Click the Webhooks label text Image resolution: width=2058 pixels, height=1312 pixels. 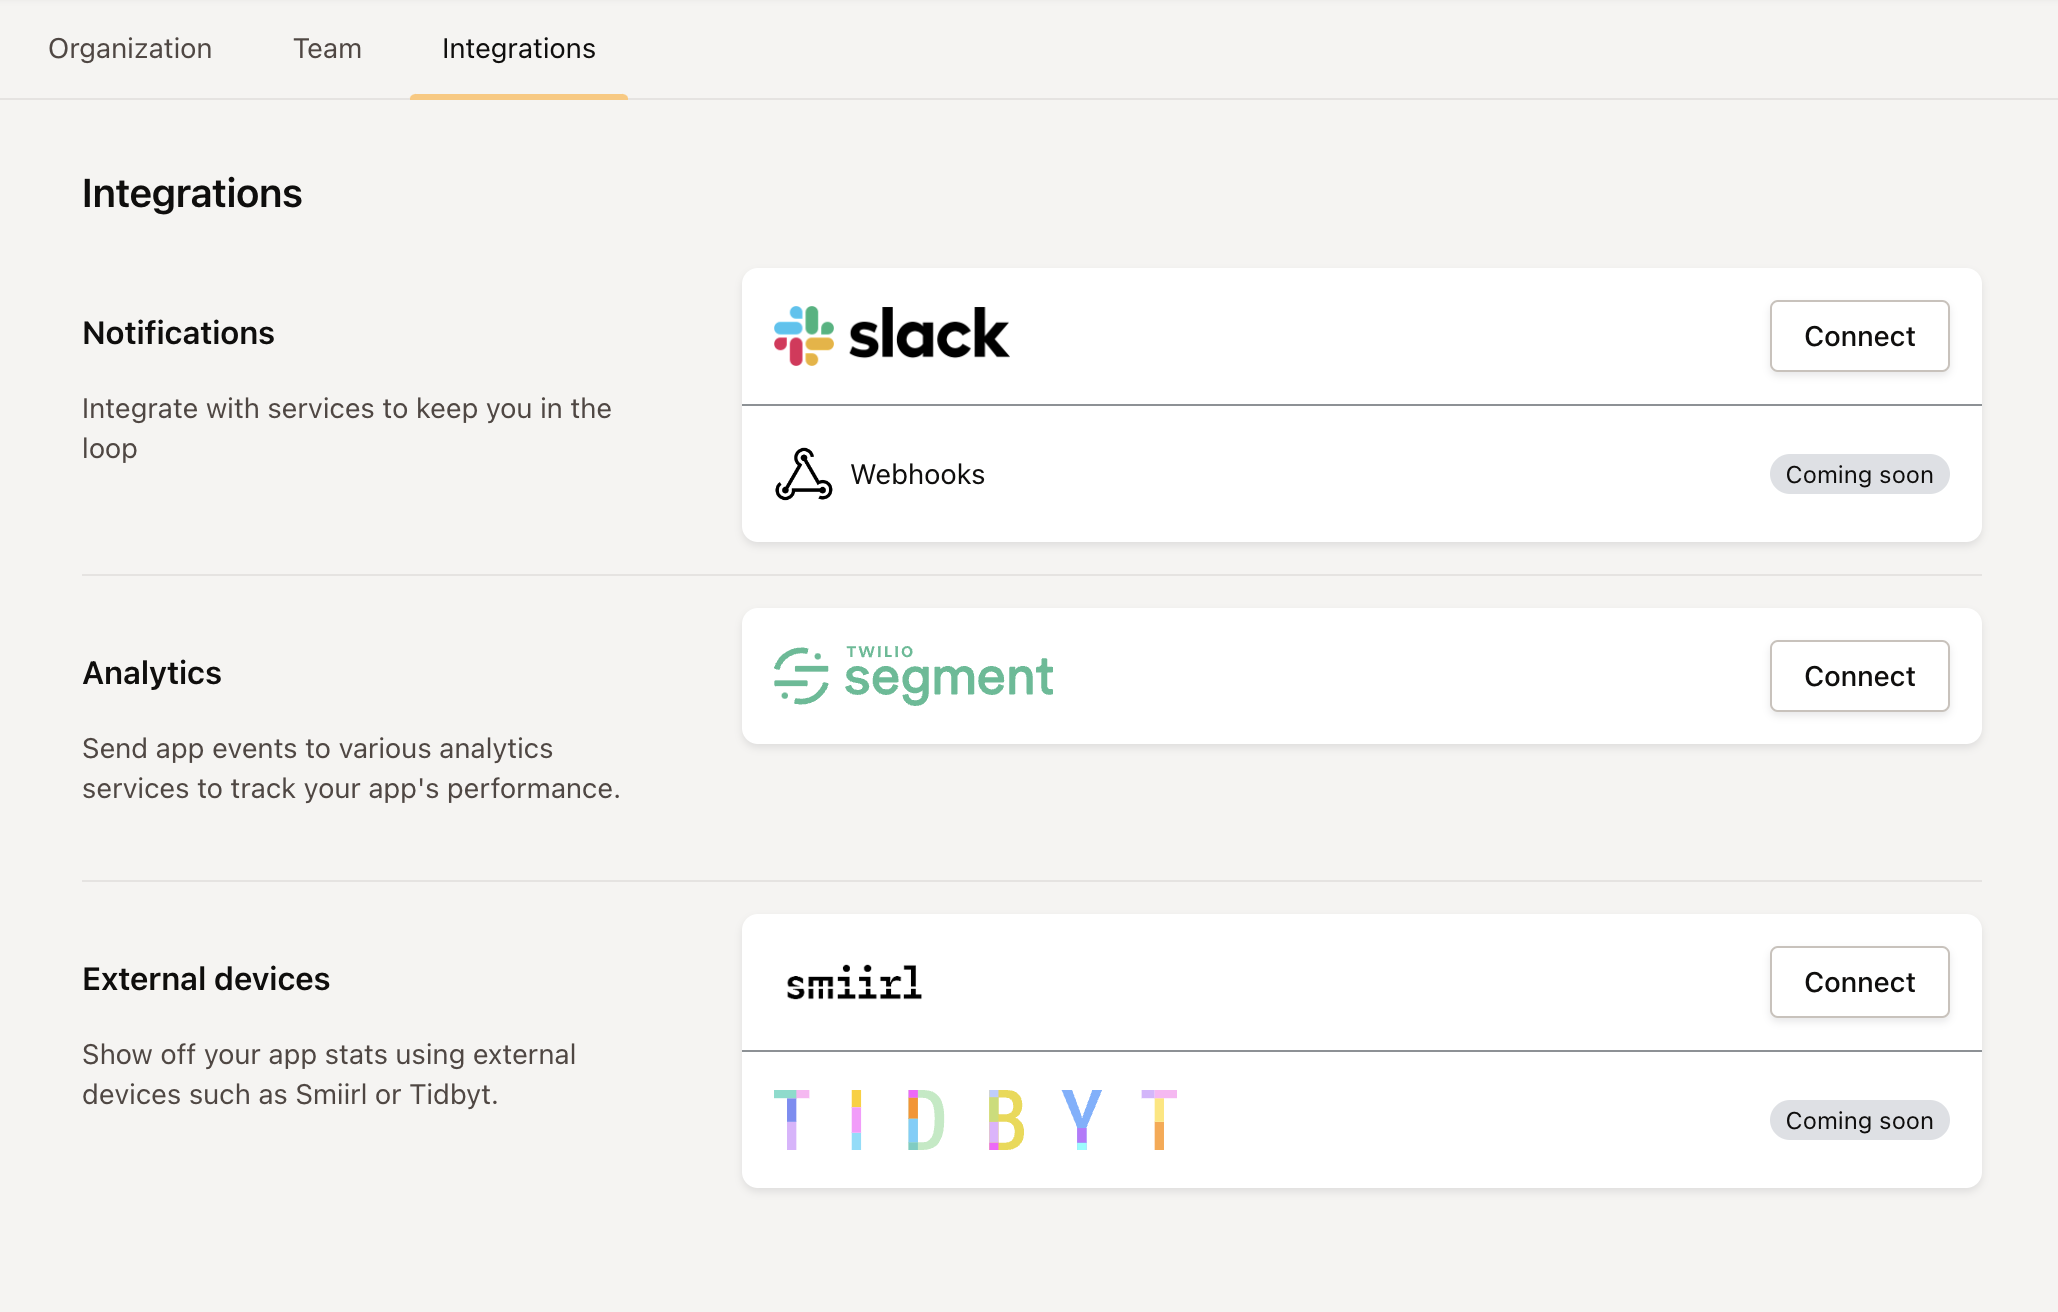[x=917, y=475]
